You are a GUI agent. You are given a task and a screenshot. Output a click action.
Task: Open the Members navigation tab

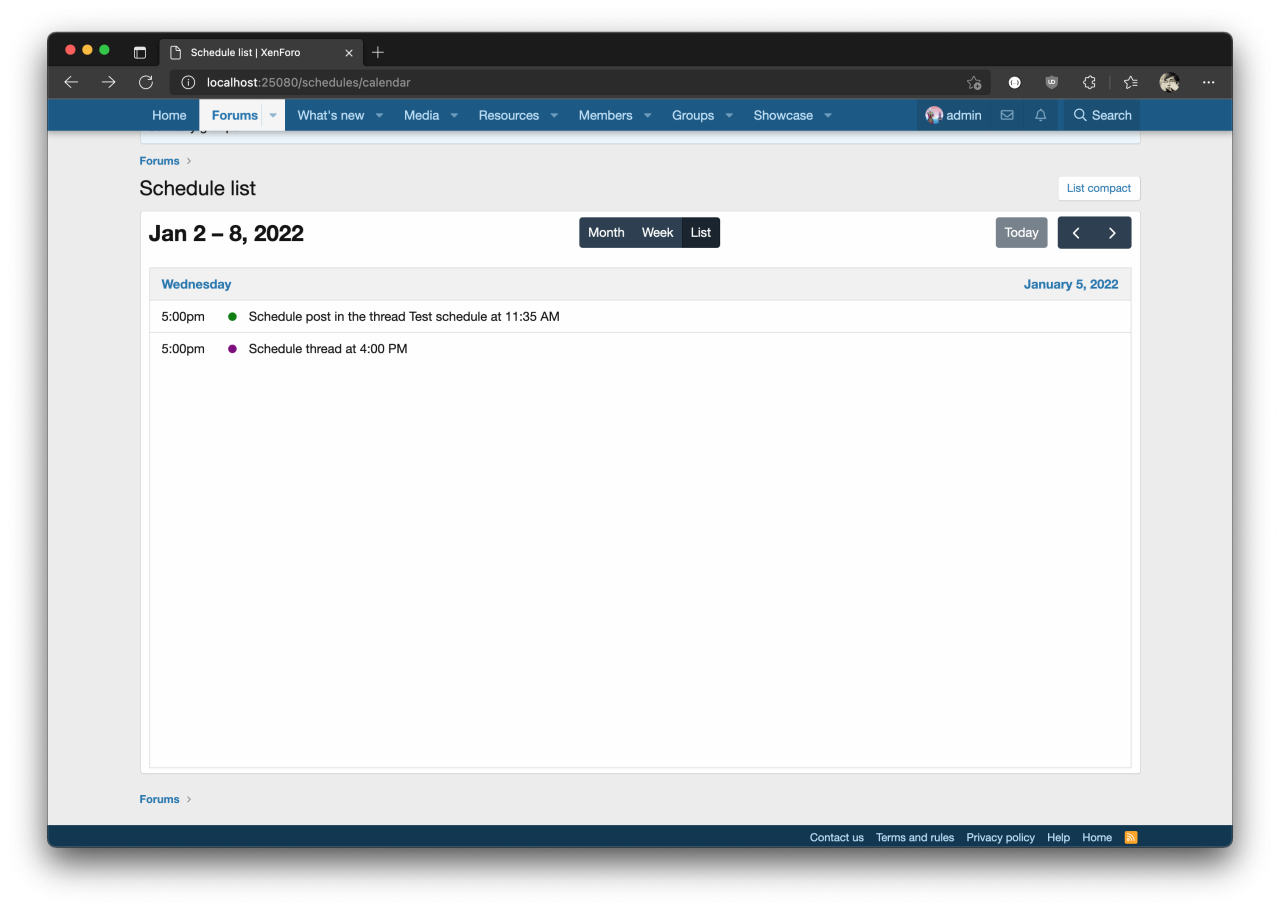click(605, 115)
